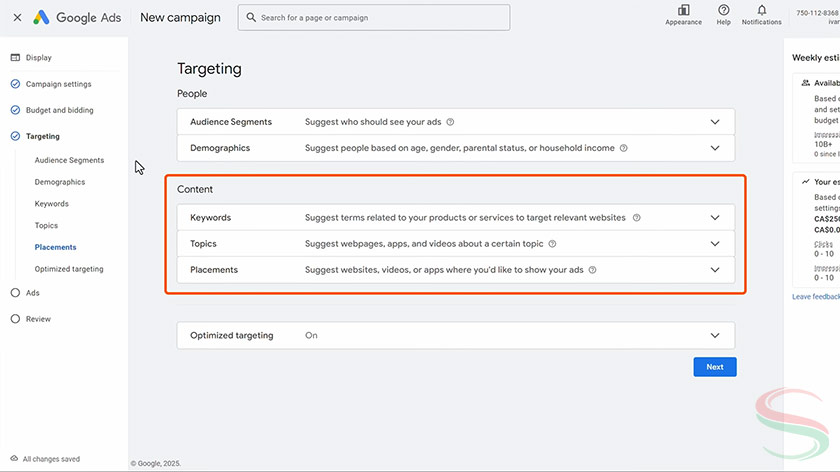This screenshot has height=472, width=840.
Task: Open the Appearance settings icon
Action: [x=683, y=11]
